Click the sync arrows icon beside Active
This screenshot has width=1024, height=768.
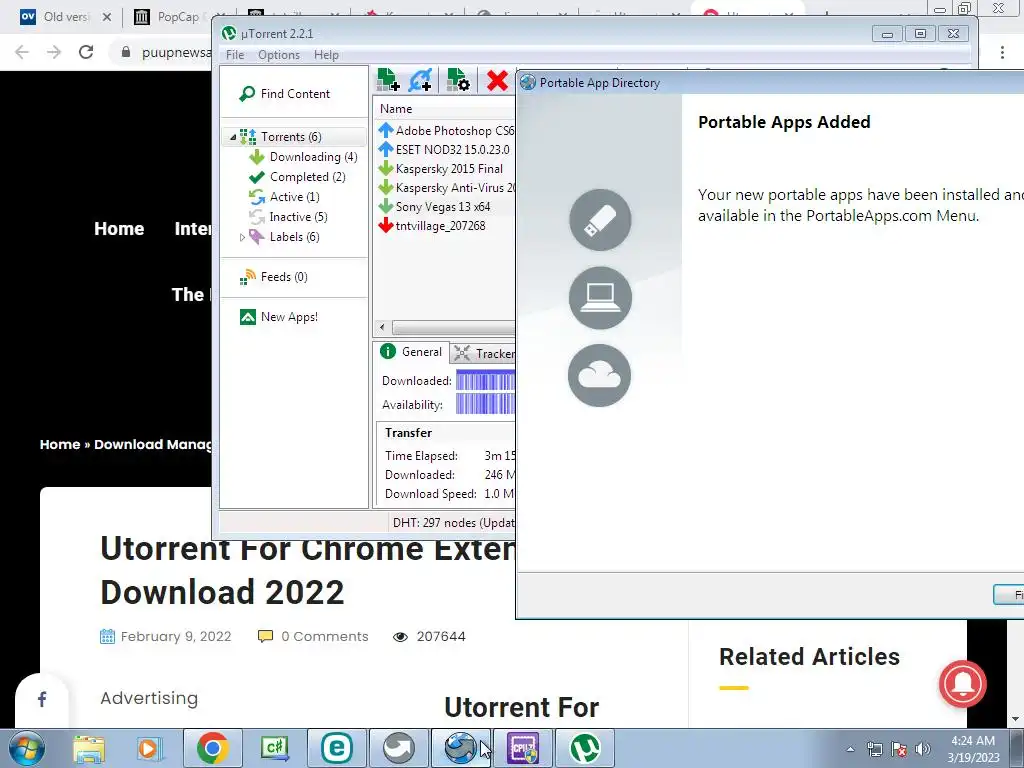[257, 197]
